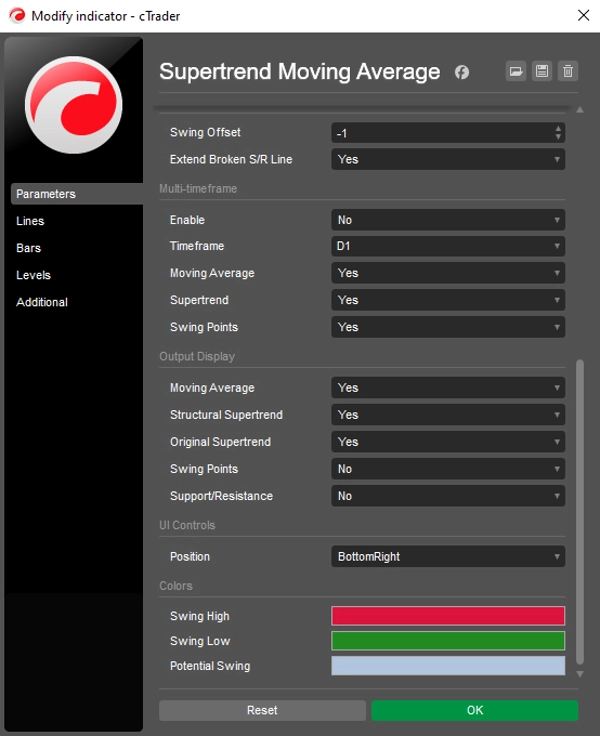Open the Position BottomRight dropdown
Image resolution: width=600 pixels, height=736 pixels.
pyautogui.click(x=448, y=557)
